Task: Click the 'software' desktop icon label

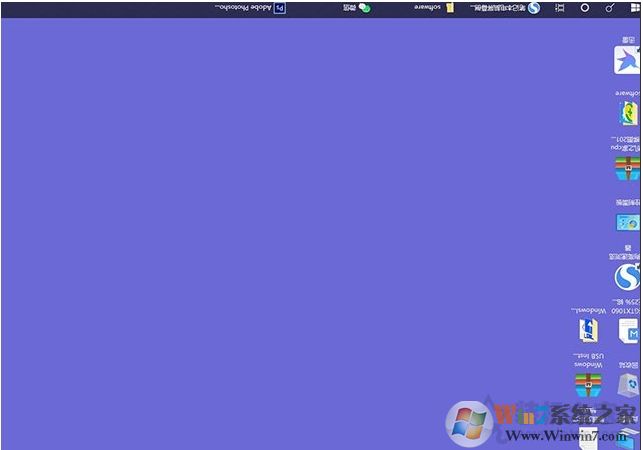Action: pyautogui.click(x=627, y=93)
